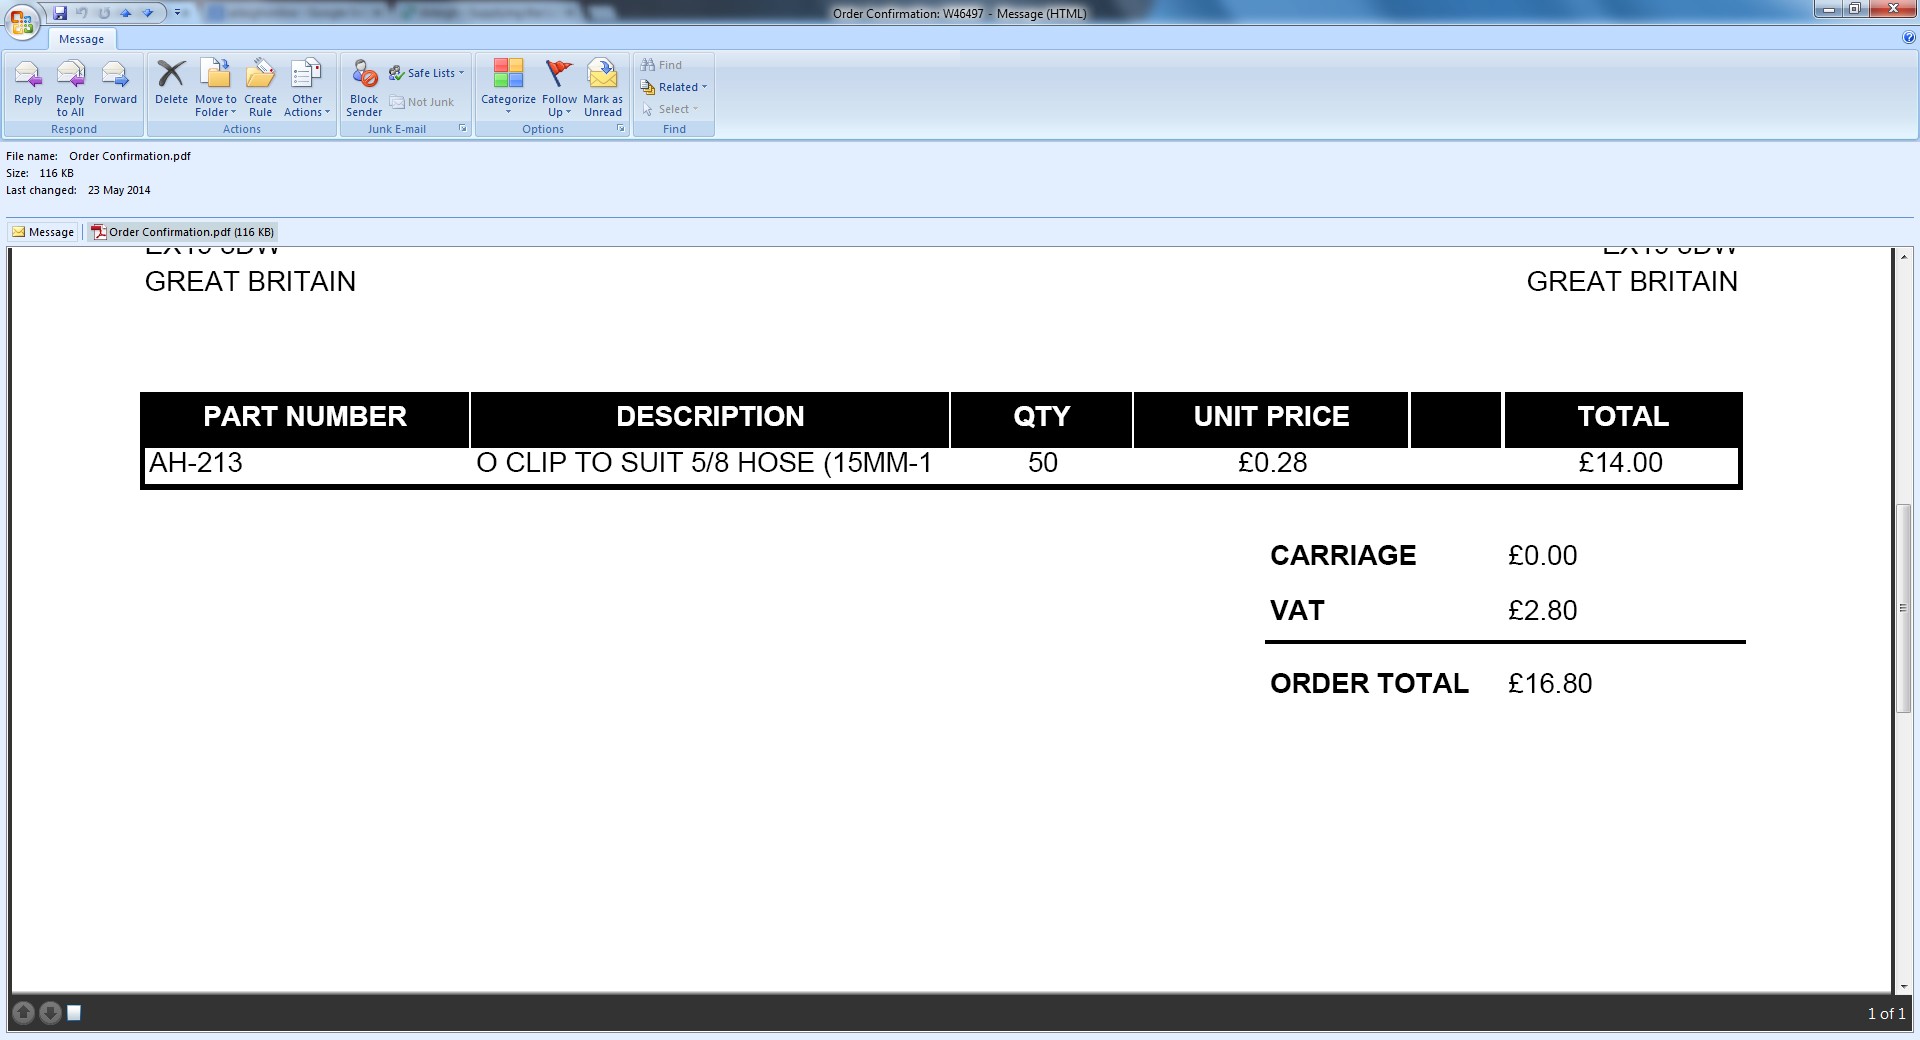This screenshot has width=1920, height=1040.
Task: Open the Move to Folder menu
Action: 216,88
